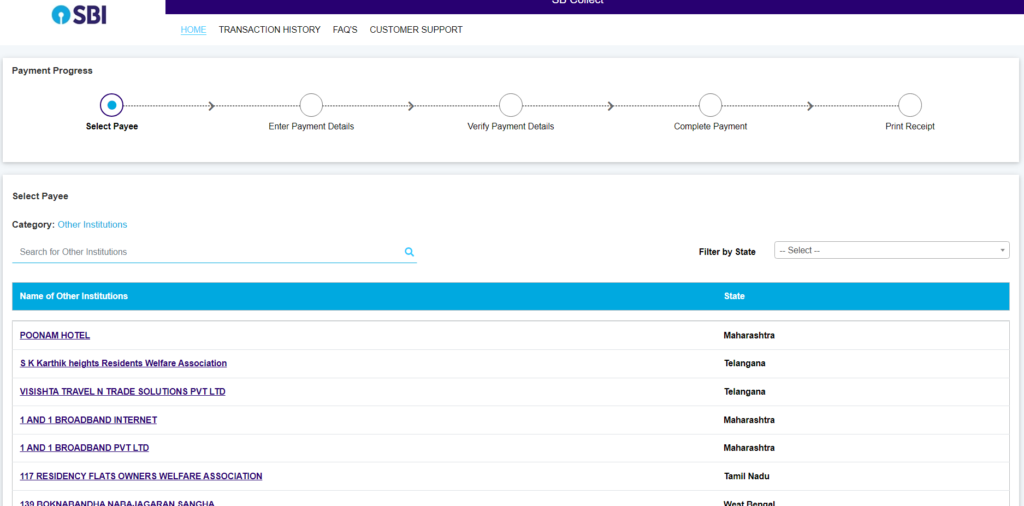Click the Print Receipt label
Viewport: 1024px width, 506px height.
[x=910, y=127]
